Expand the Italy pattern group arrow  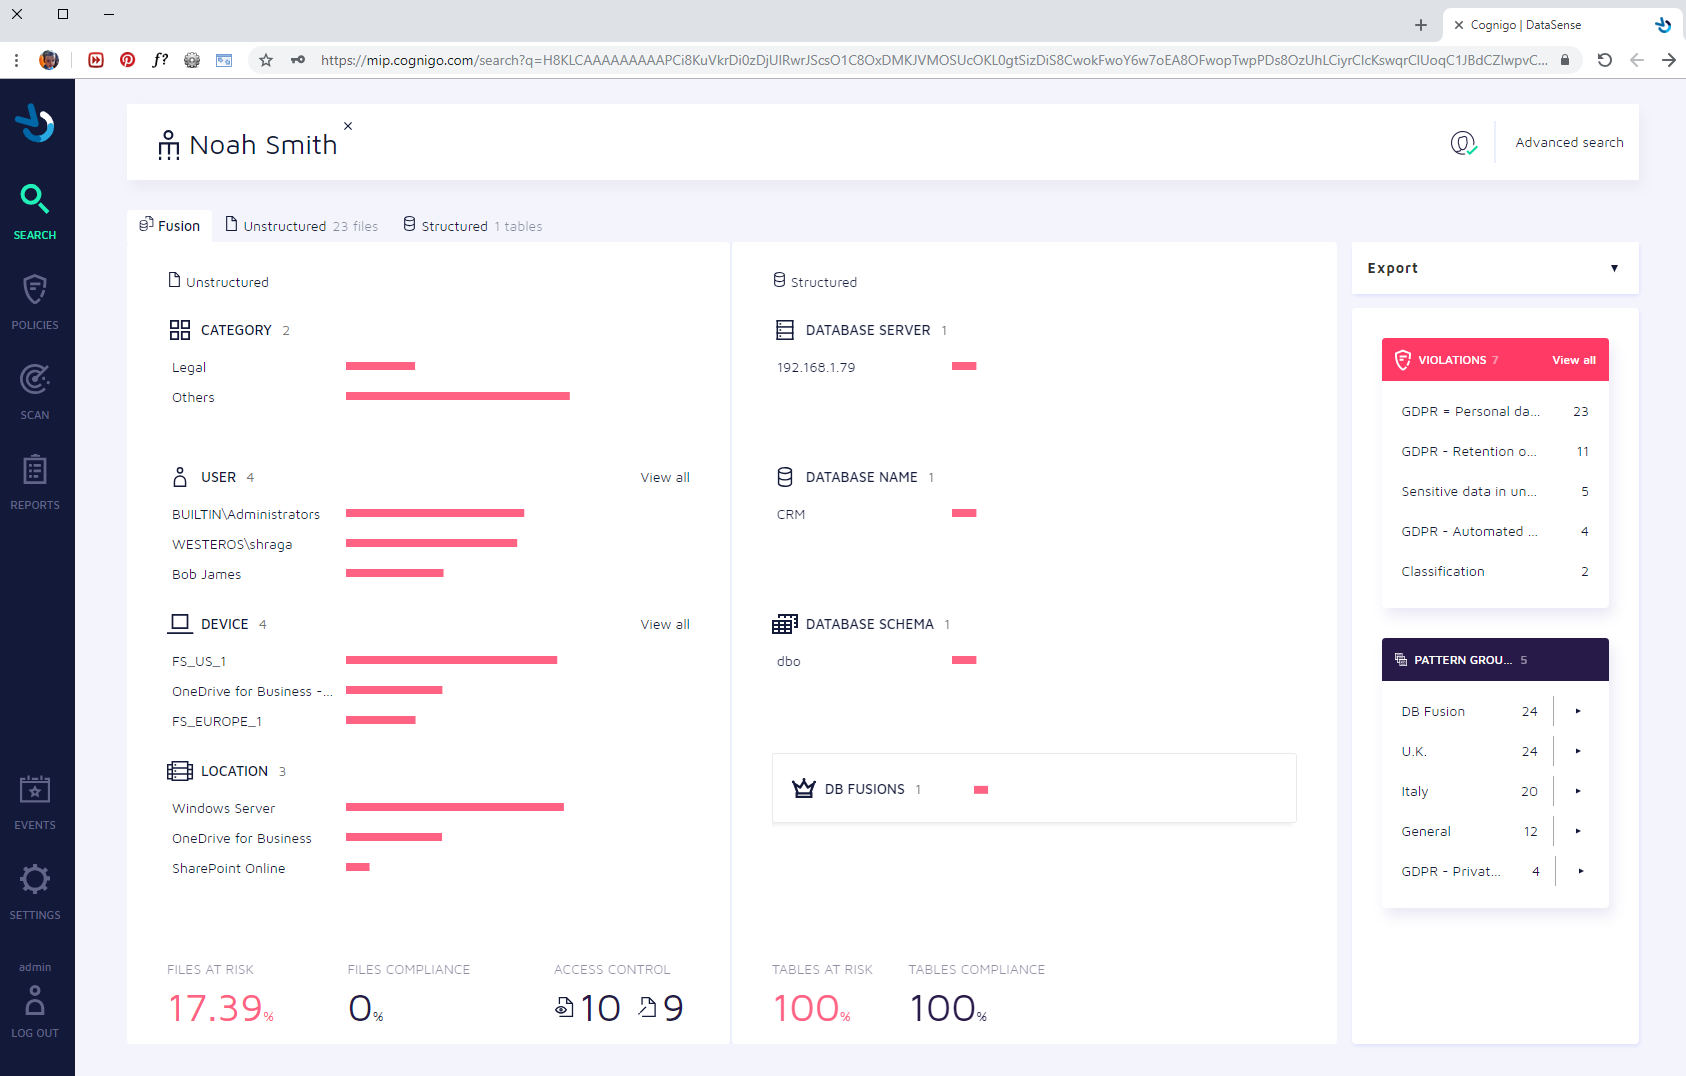coord(1578,791)
